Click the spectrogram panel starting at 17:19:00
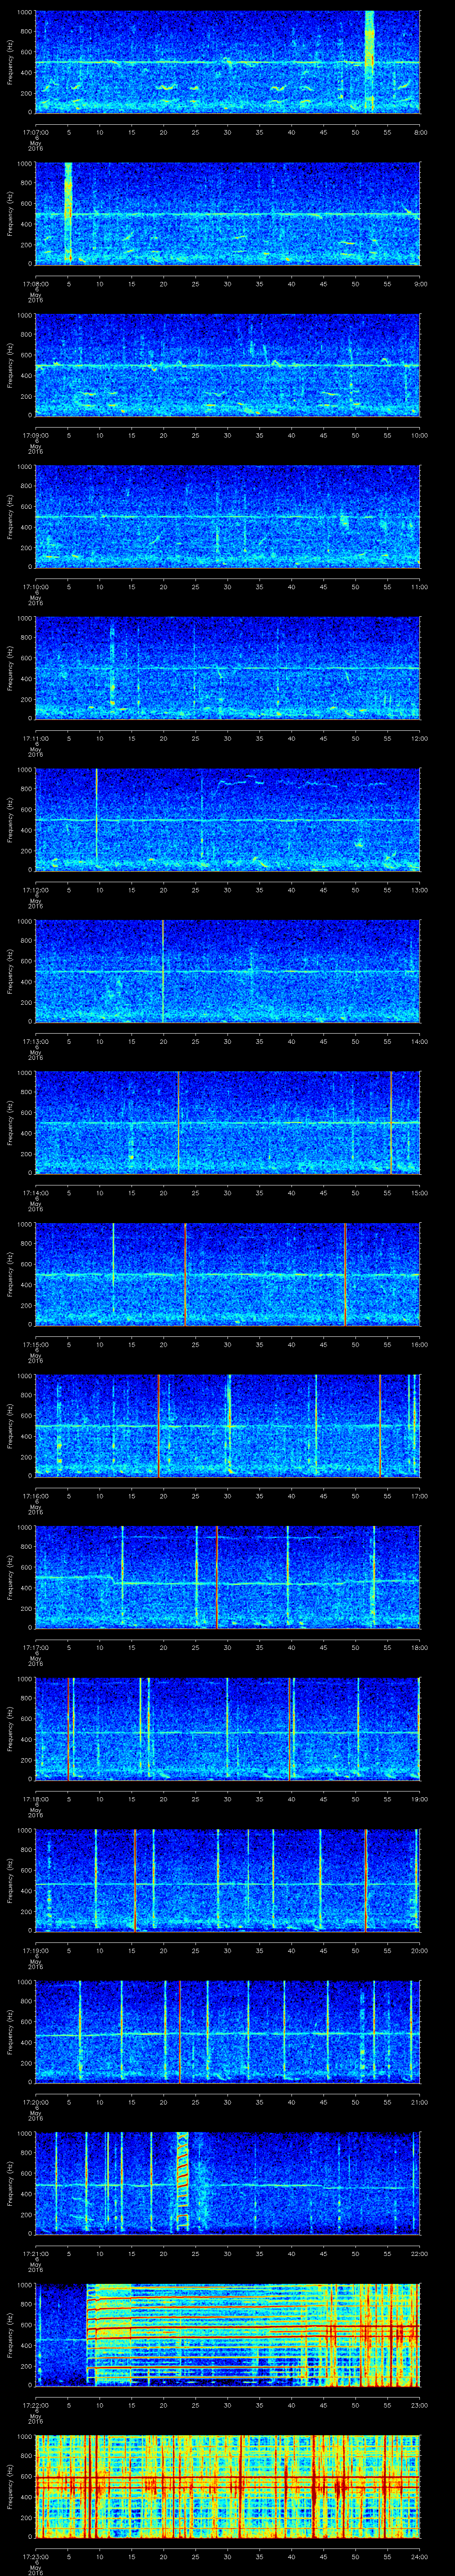This screenshot has width=455, height=2576. [x=227, y=1880]
